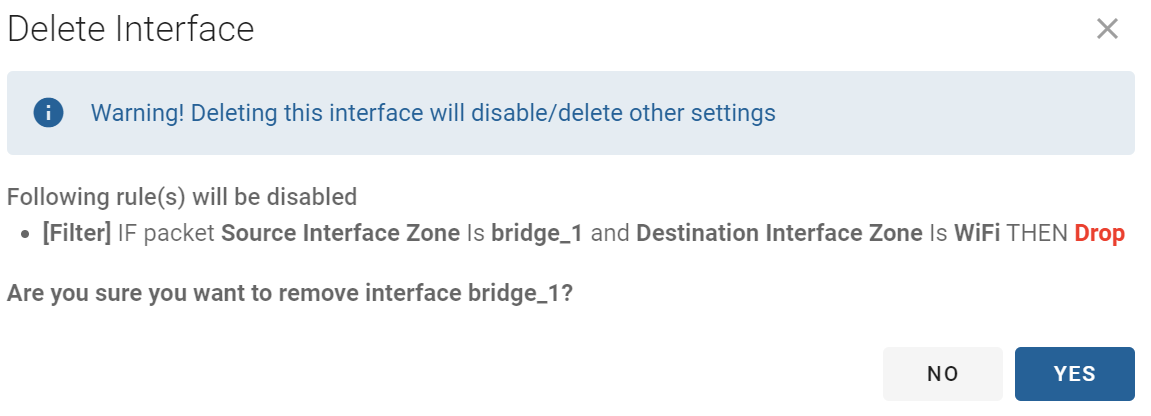Click the Delete Interface dialog title
The height and width of the screenshot is (416, 1151).
click(x=131, y=29)
